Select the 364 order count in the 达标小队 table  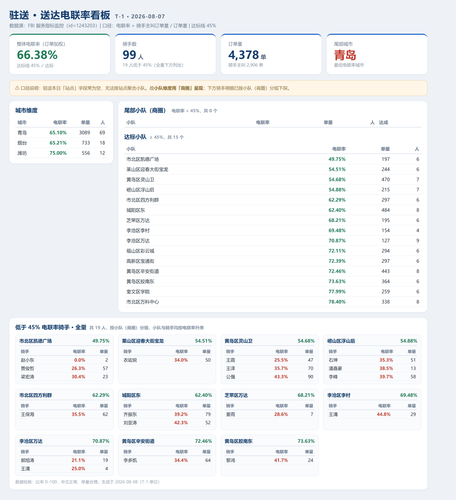coord(386,281)
